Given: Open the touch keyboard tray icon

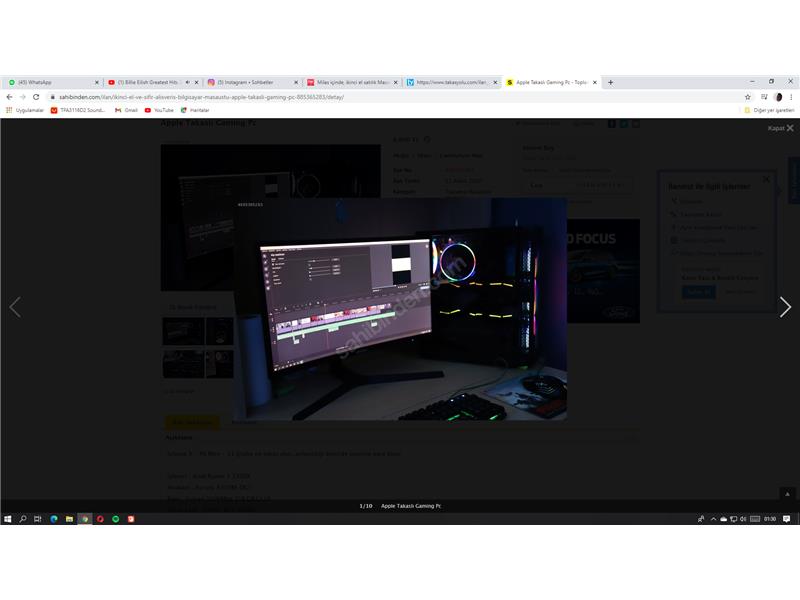Looking at the screenshot, I should pyautogui.click(x=755, y=519).
